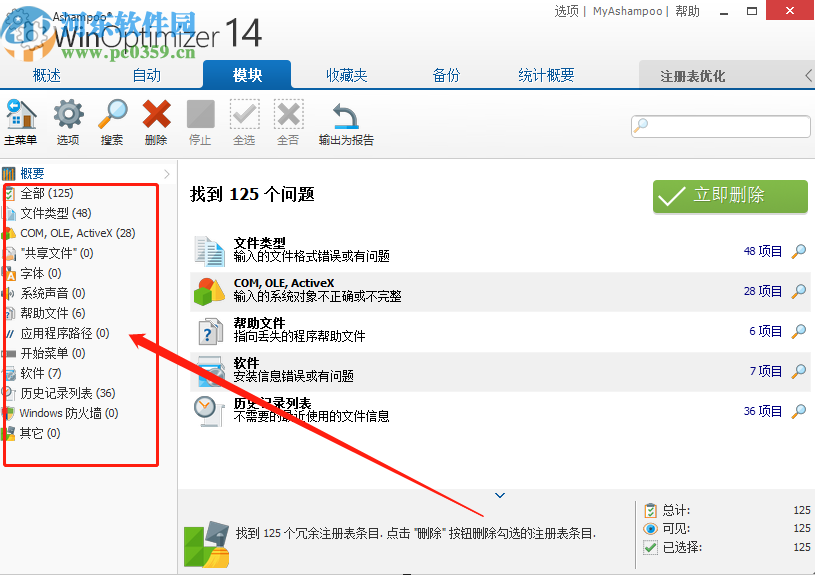The height and width of the screenshot is (575, 815).
Task: Select Windows 防火墙 (0) in sidebar
Action: pos(69,413)
